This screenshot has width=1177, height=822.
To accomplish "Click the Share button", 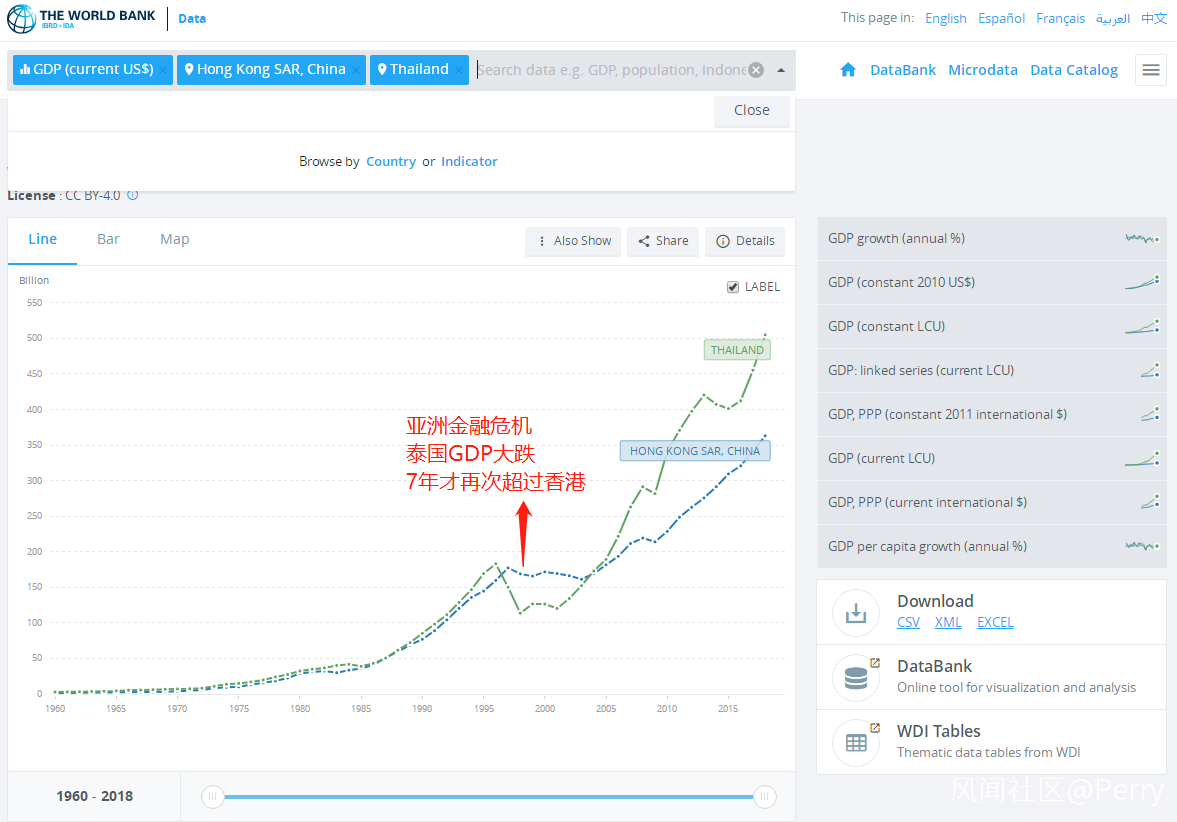I will click(x=663, y=241).
